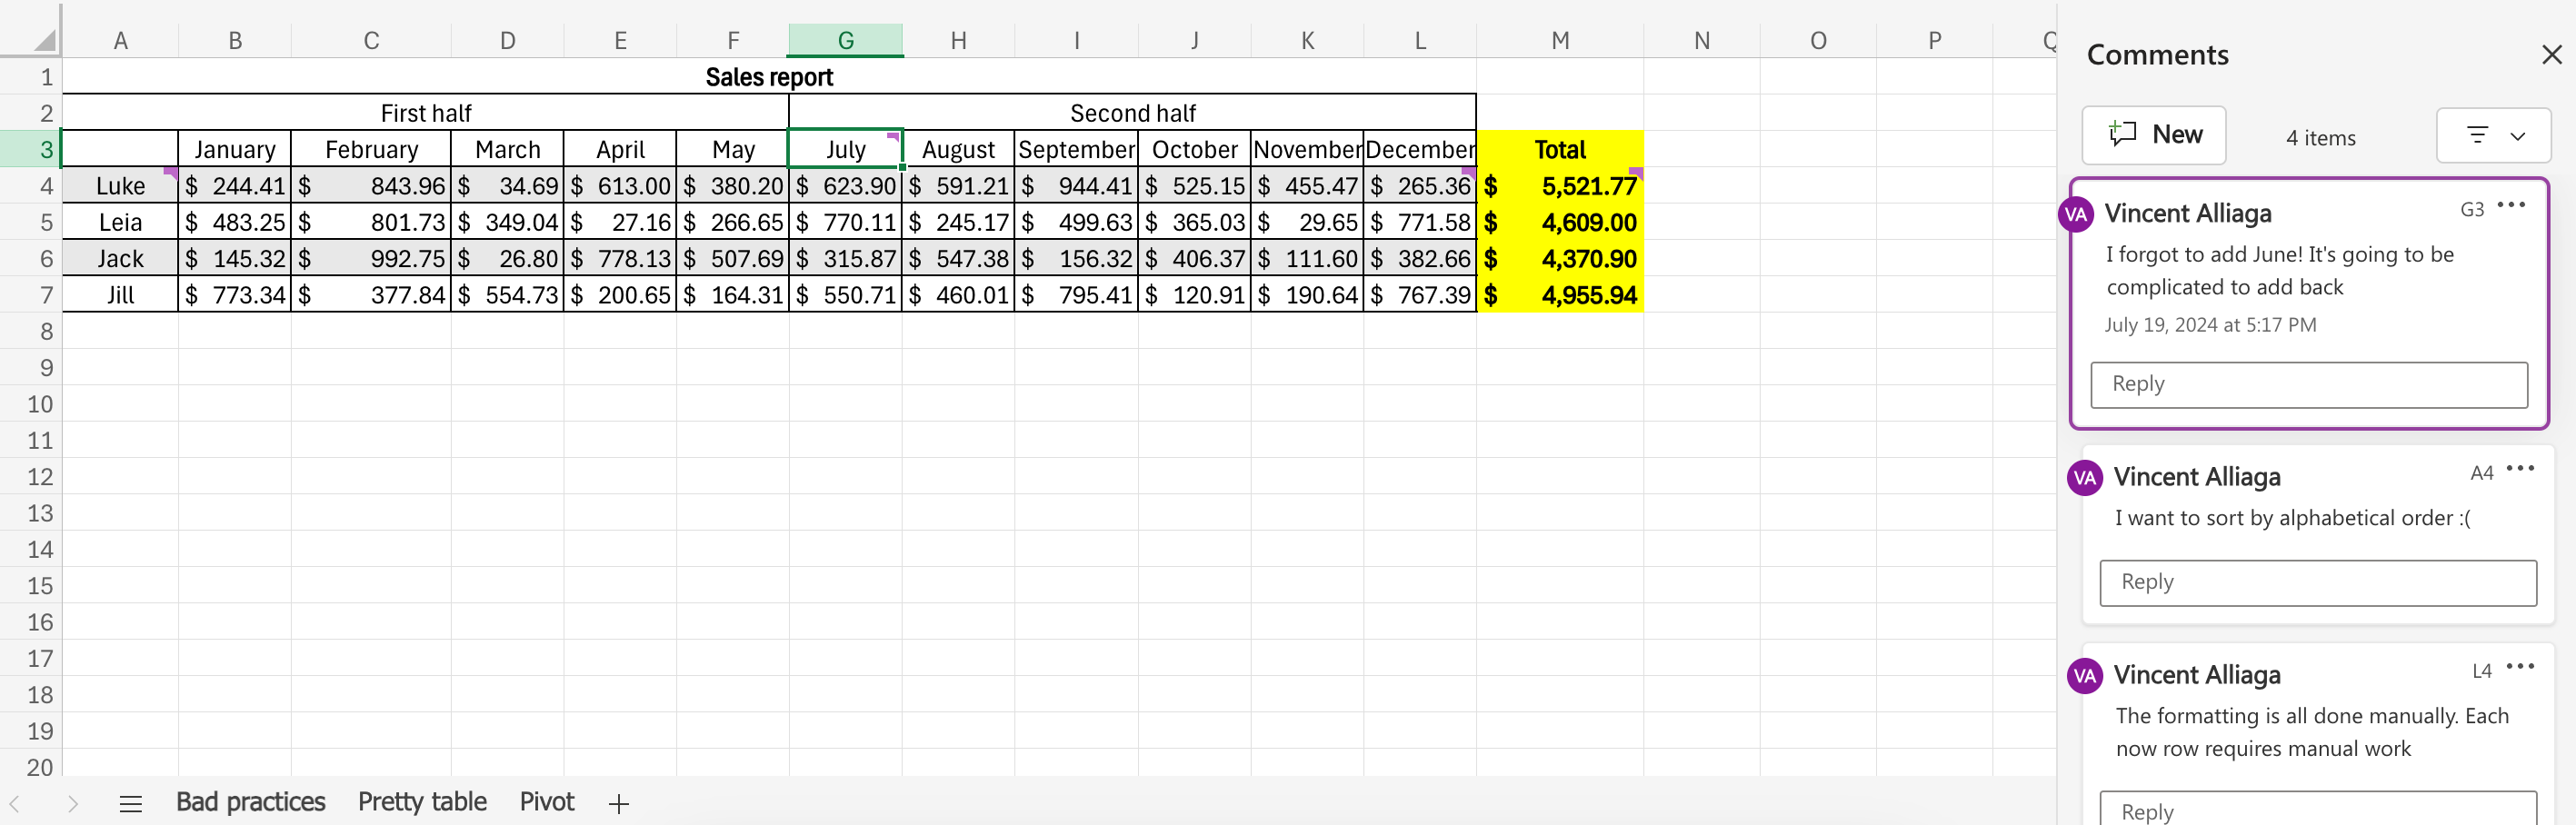
Task: Select the yellow Total header cell
Action: tap(1560, 149)
